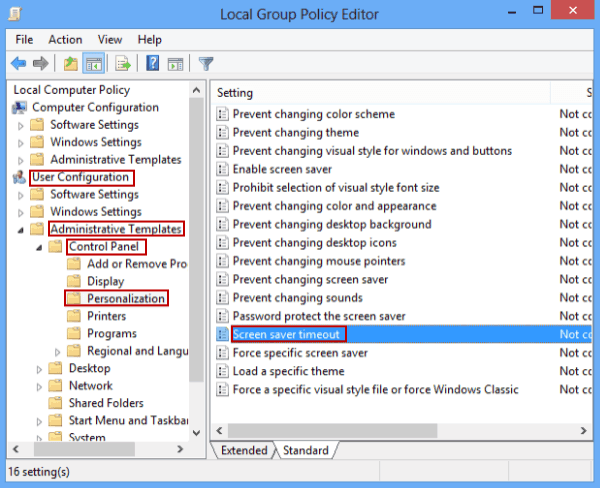Select the Personalization tree item
This screenshot has width=600, height=488.
(x=126, y=299)
